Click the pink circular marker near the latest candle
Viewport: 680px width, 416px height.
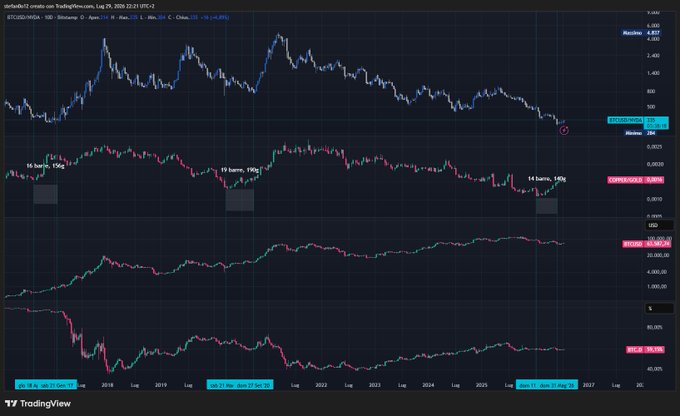click(x=564, y=130)
